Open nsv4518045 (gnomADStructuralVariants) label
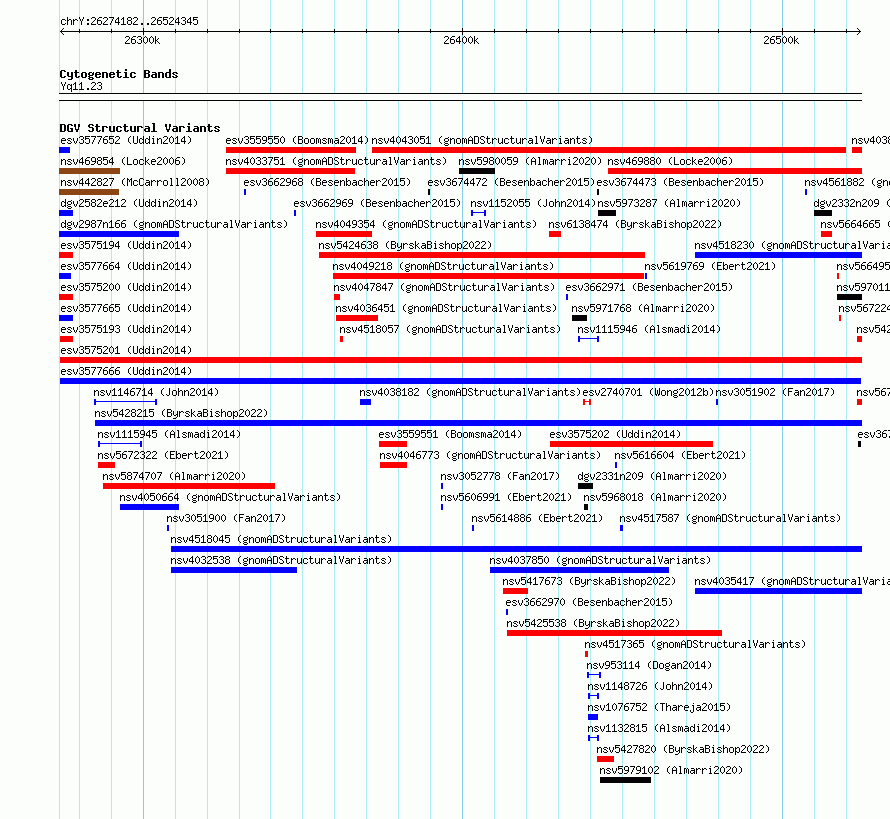890x819 pixels. coord(282,539)
